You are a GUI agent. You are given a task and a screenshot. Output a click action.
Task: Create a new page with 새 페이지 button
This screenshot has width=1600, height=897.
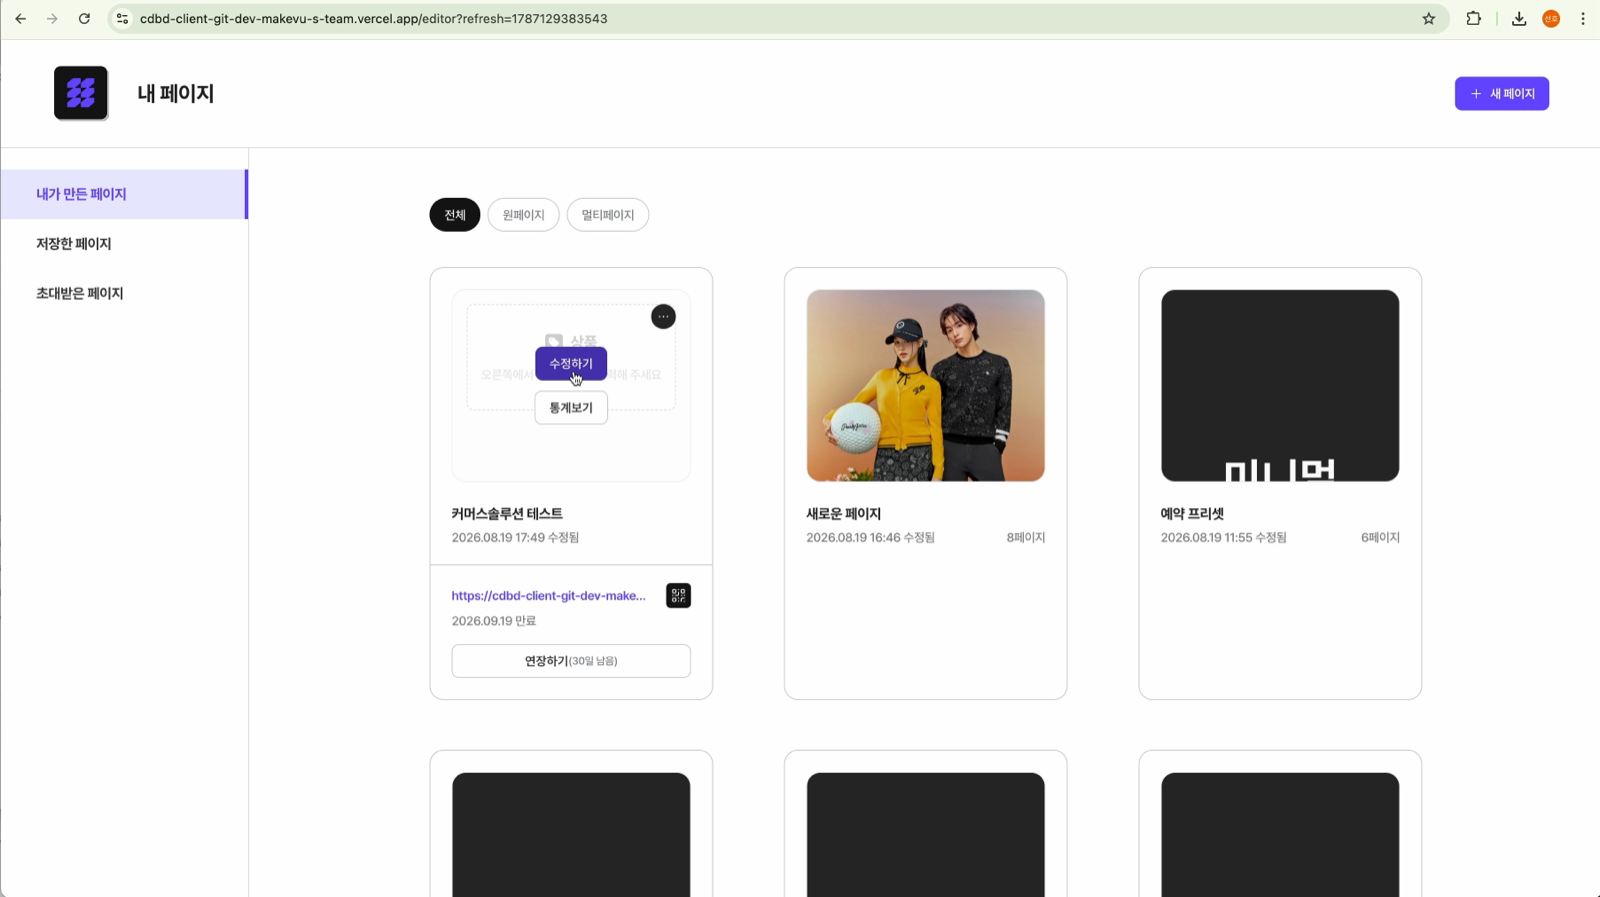pos(1502,94)
